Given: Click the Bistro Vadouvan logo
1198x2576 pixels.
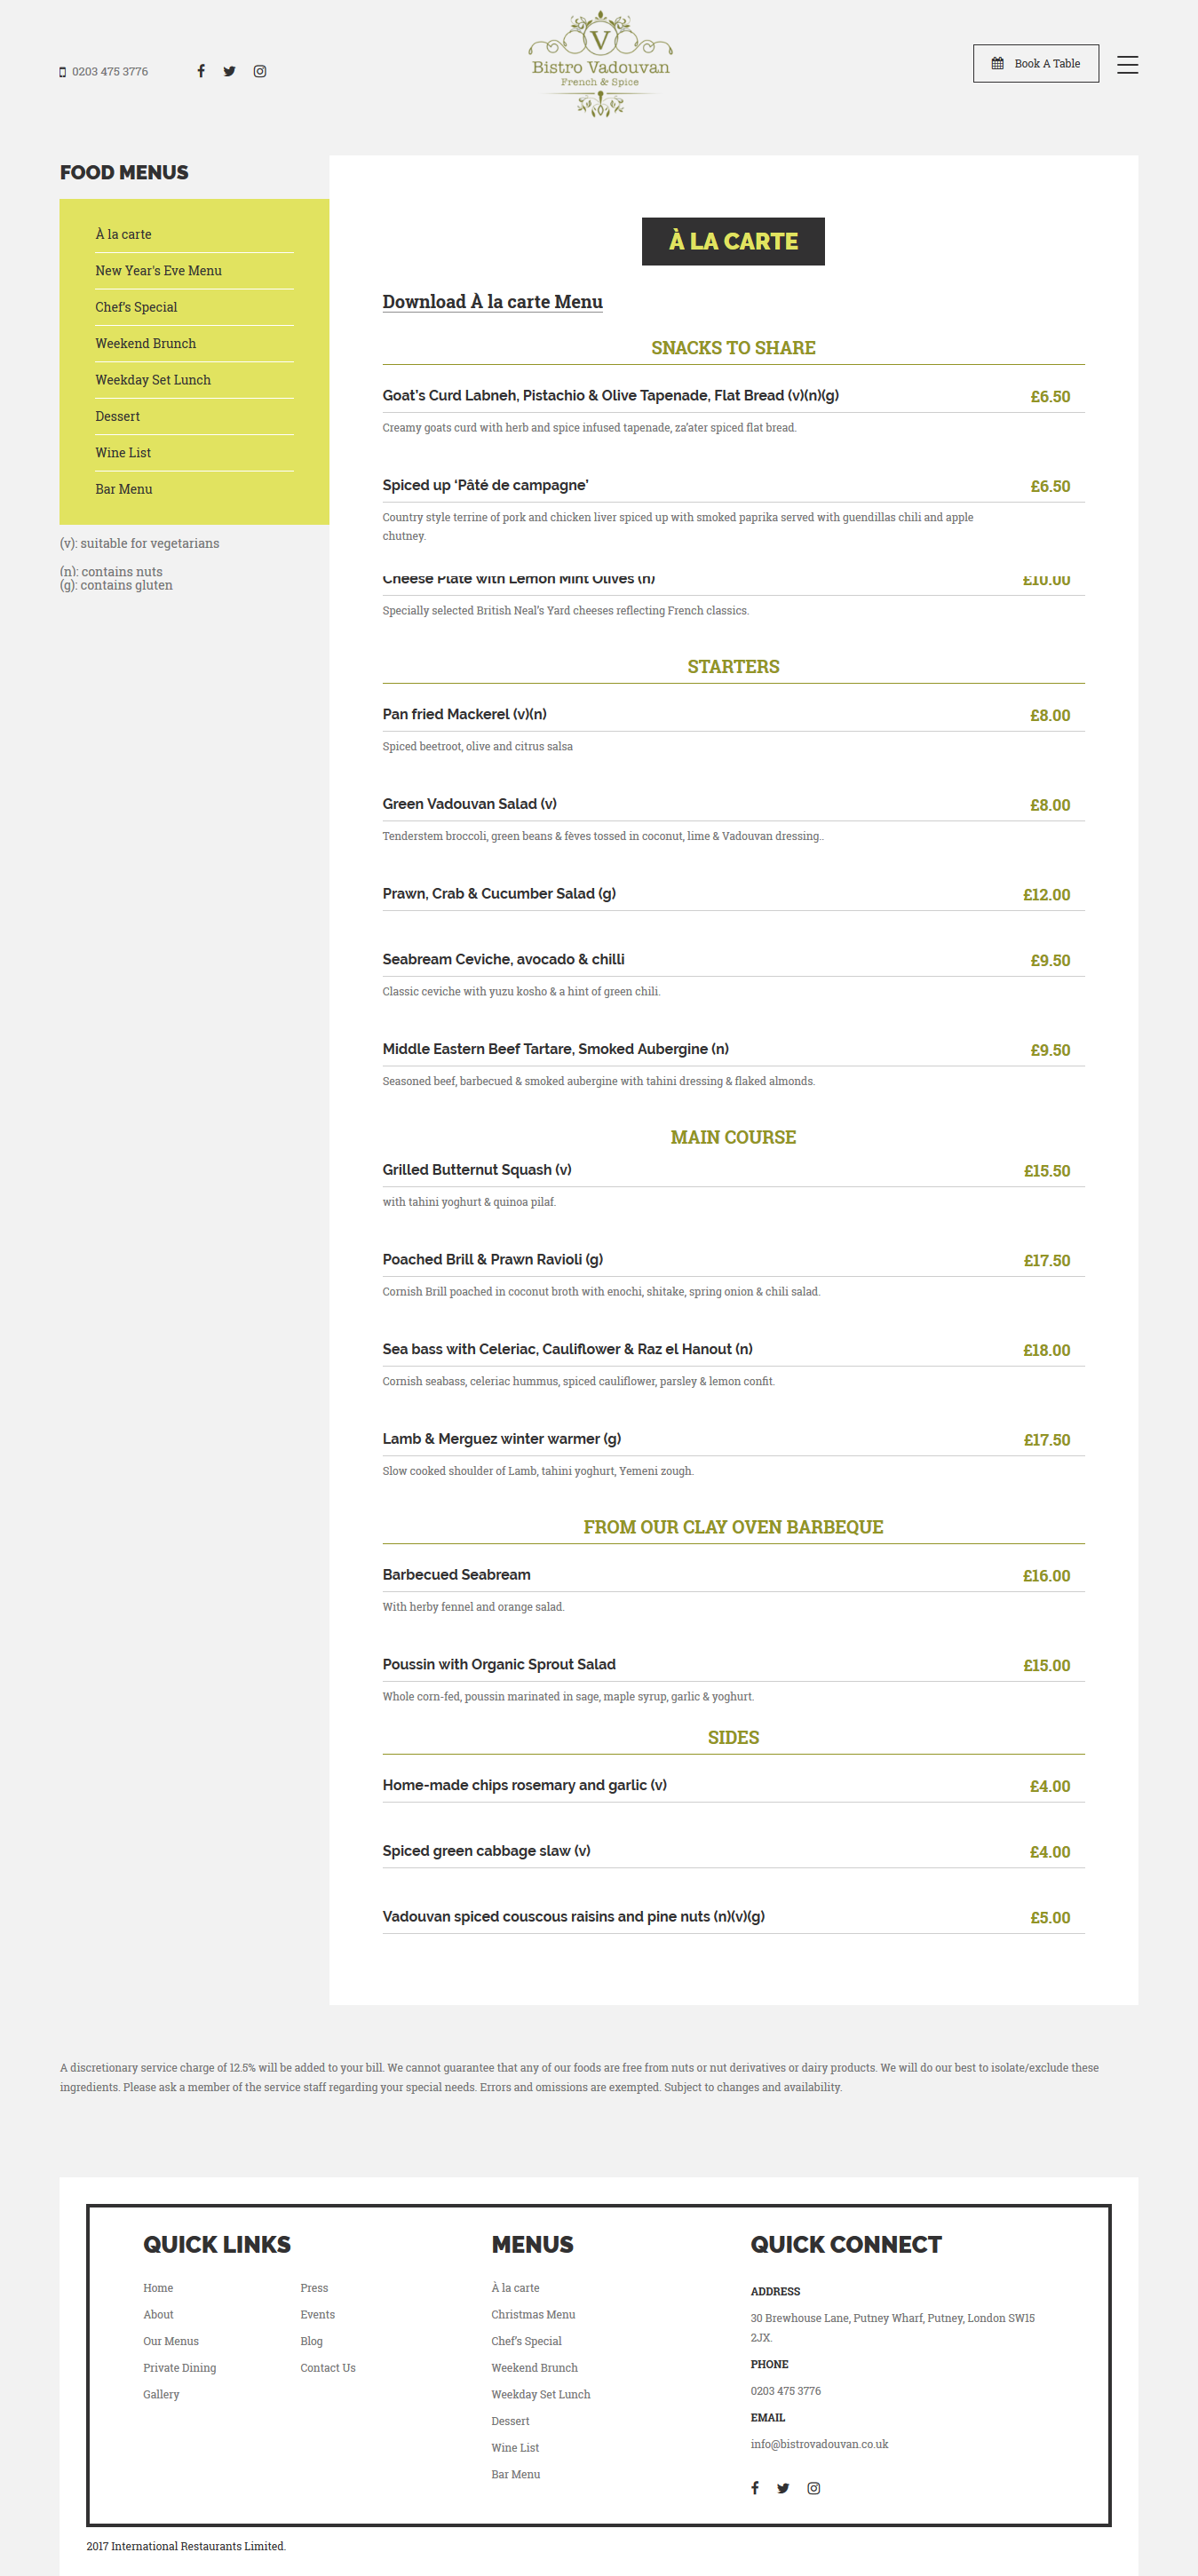Looking at the screenshot, I should click(x=600, y=65).
